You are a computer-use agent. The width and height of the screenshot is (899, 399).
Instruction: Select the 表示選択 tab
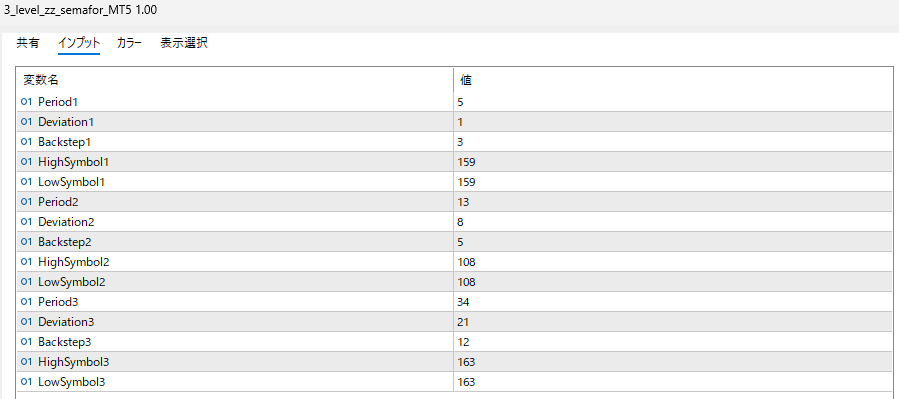coord(183,43)
